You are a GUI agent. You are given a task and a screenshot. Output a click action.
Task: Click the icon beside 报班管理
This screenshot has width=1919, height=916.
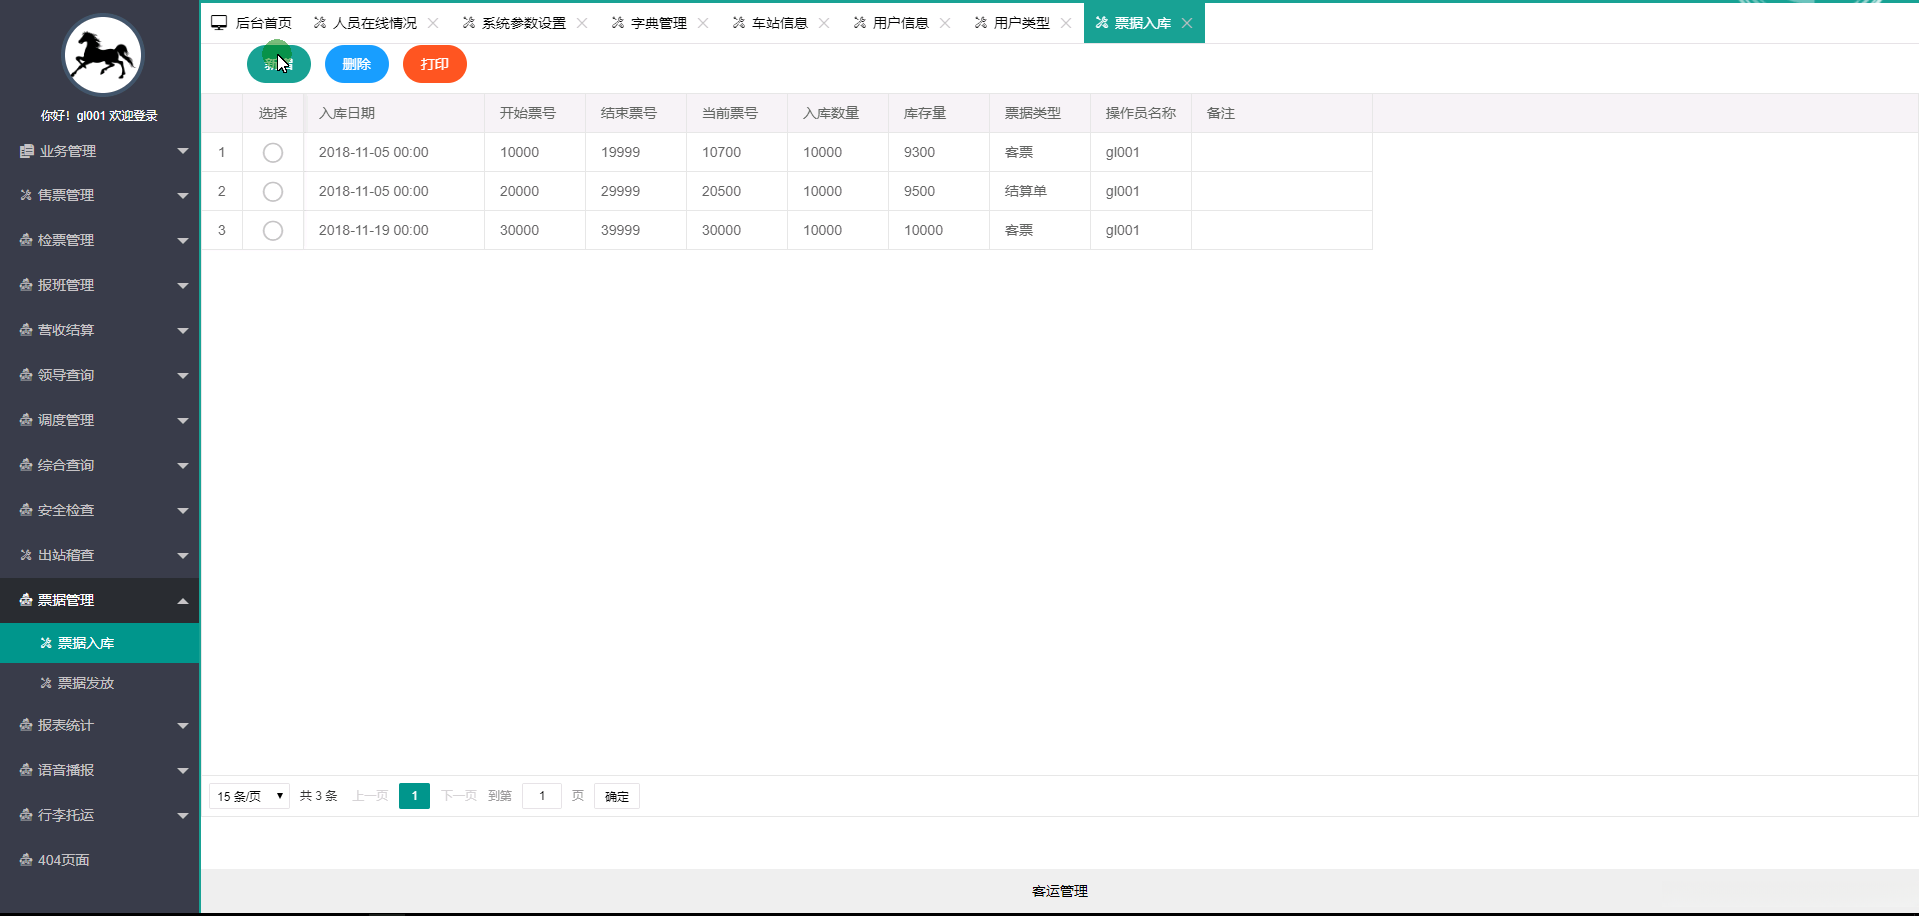coord(26,285)
